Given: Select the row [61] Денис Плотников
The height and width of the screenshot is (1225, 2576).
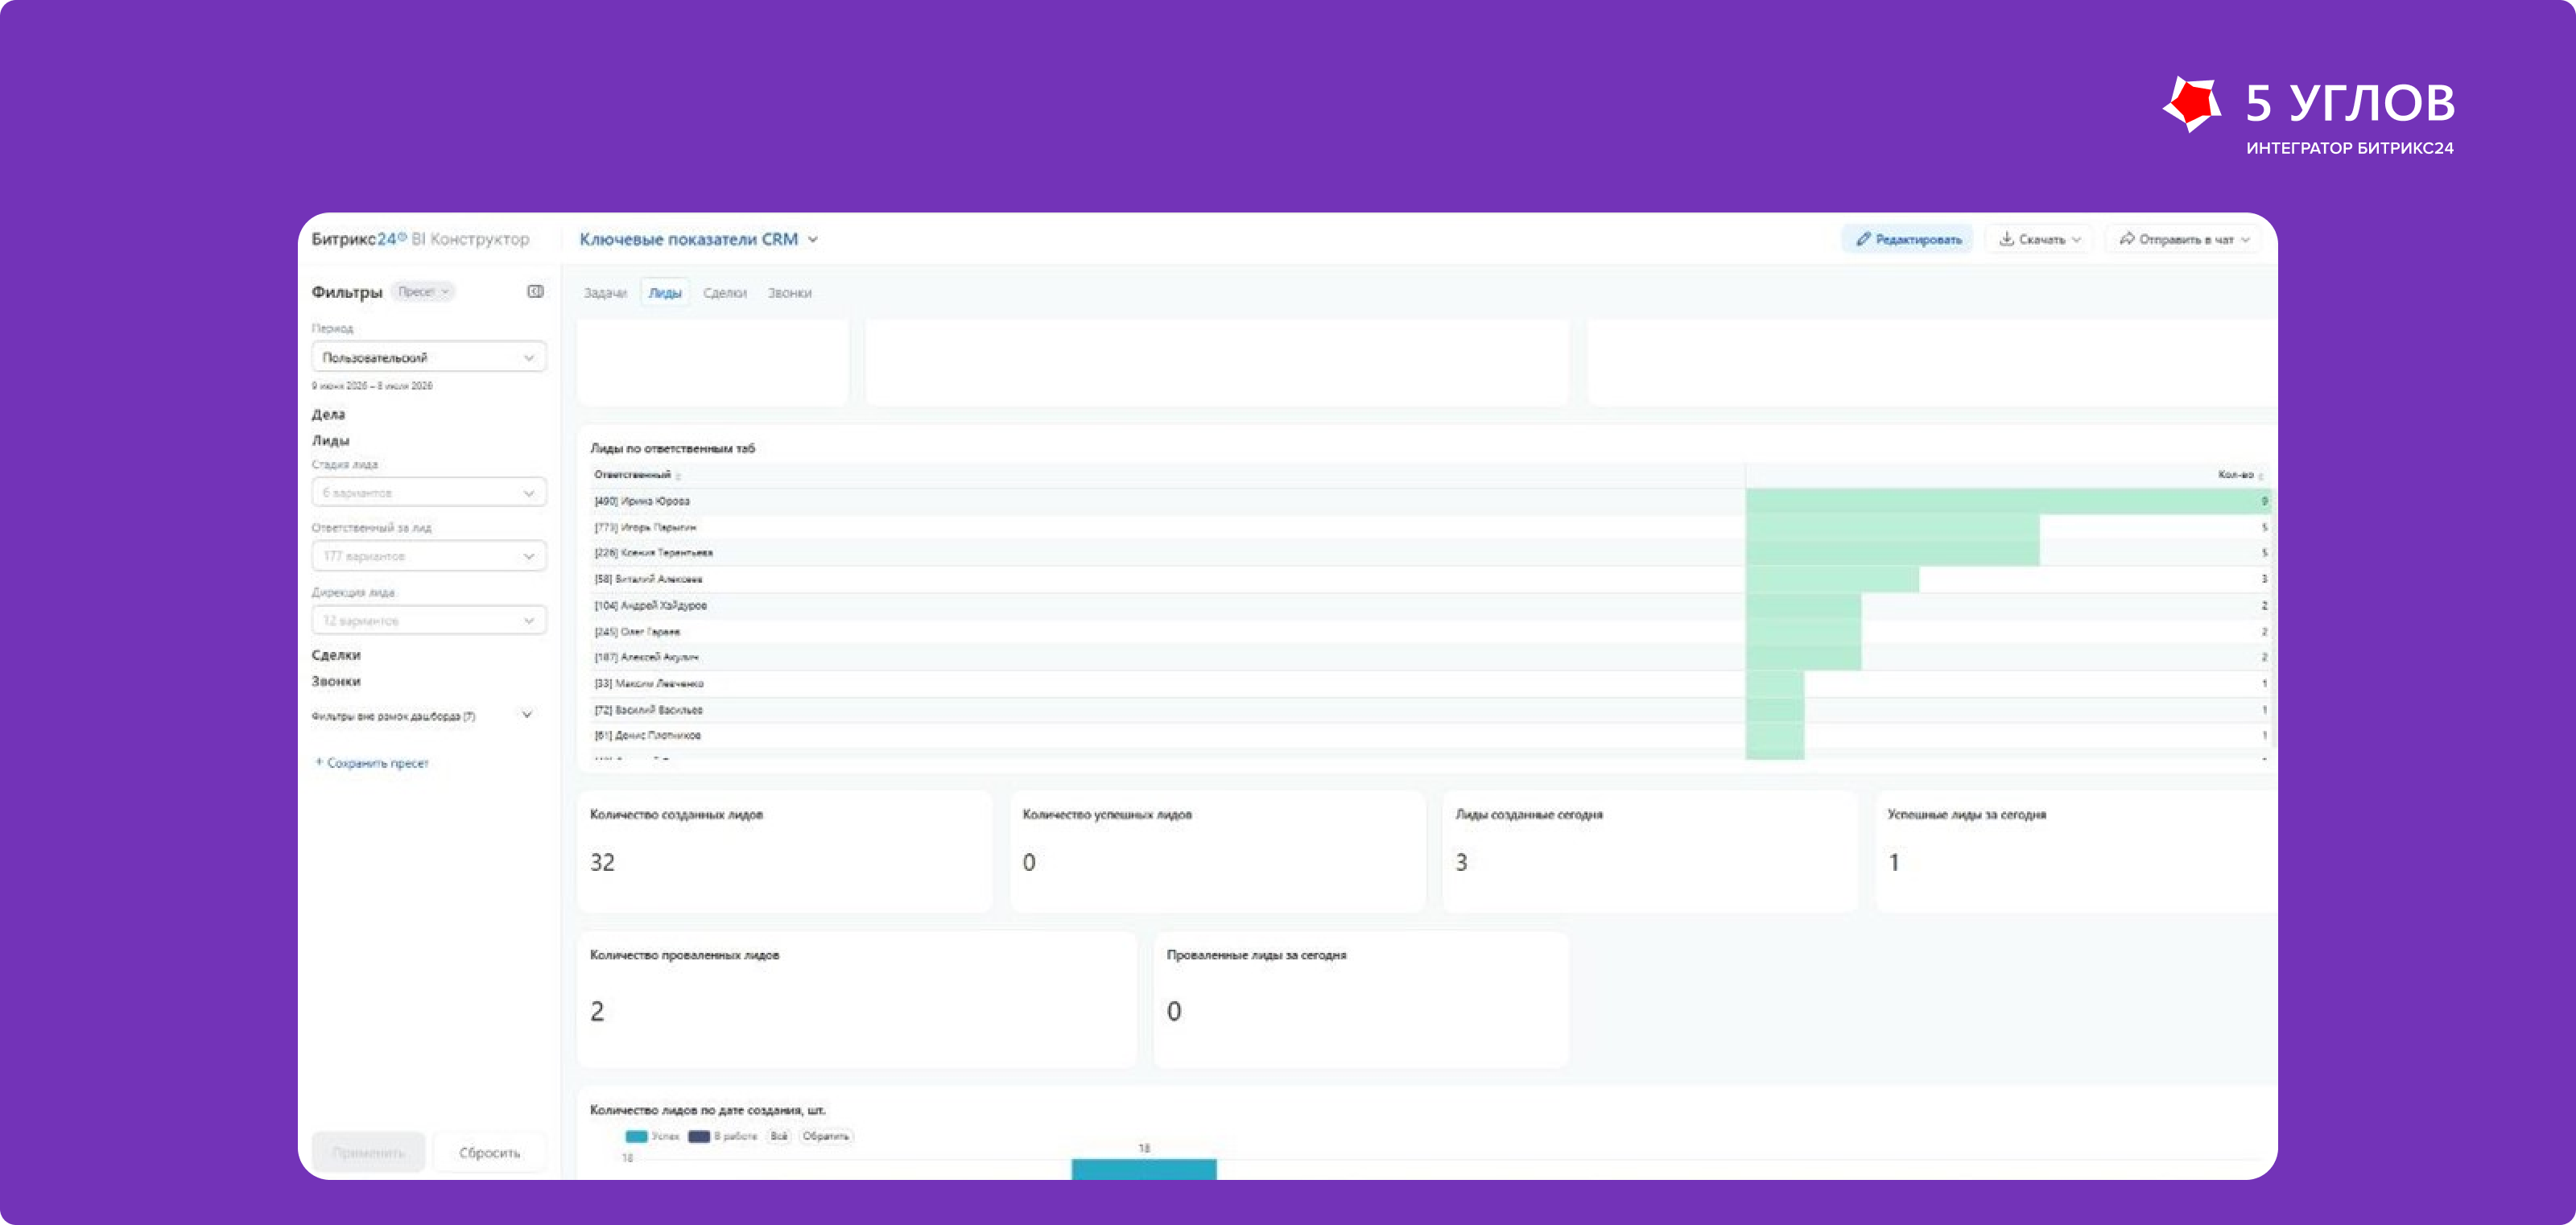Looking at the screenshot, I should 1430,735.
